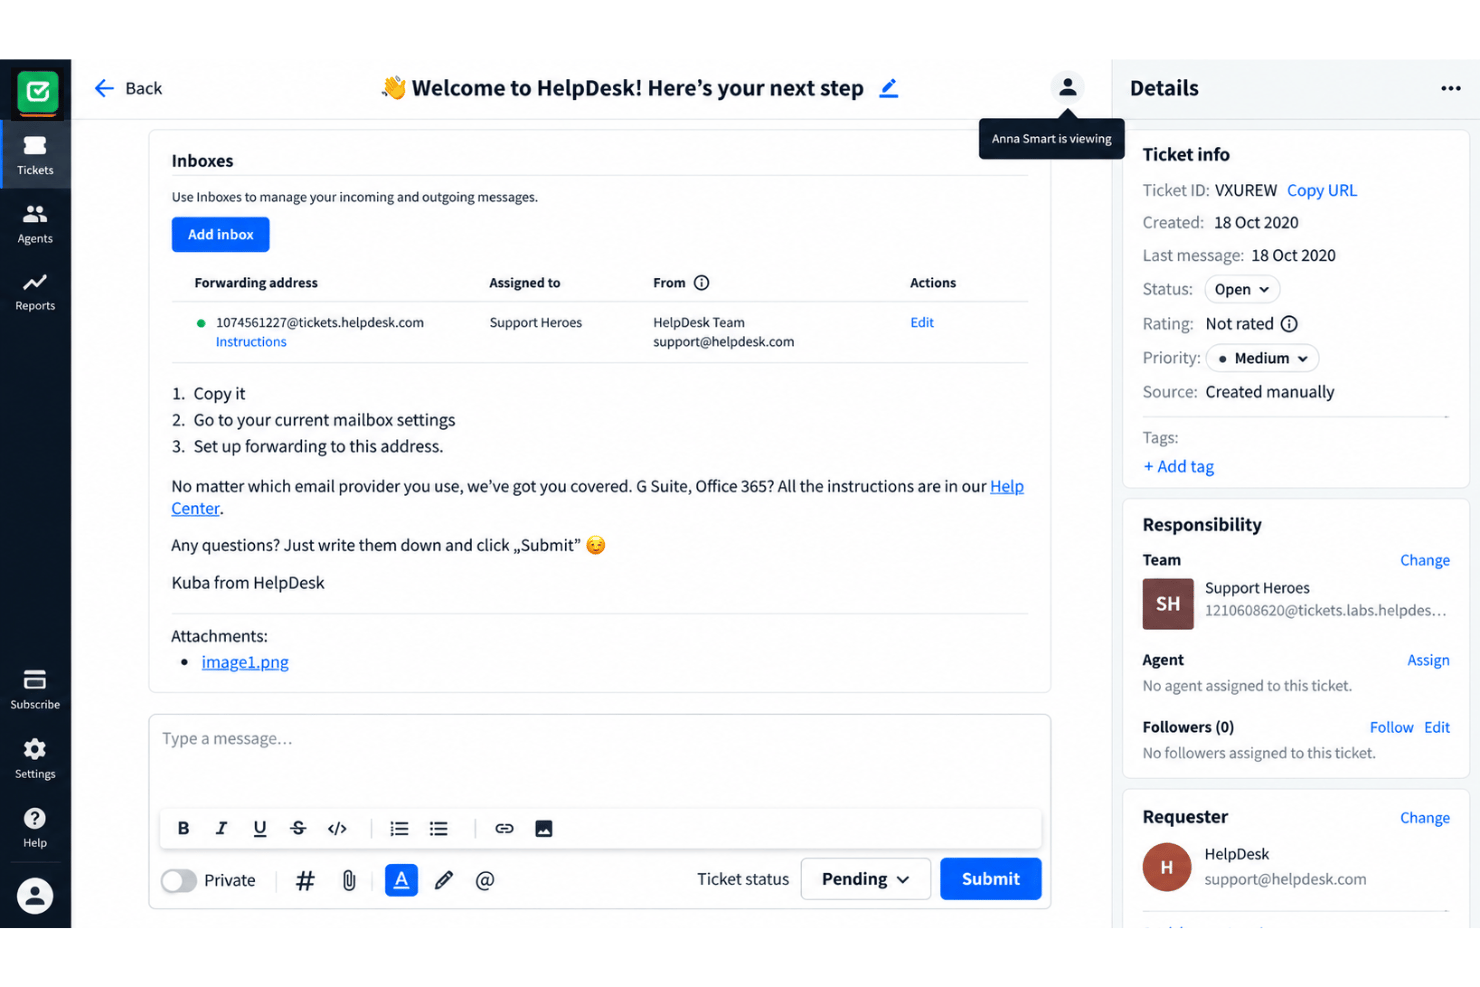Open the Details panel more options menu
1480x987 pixels.
(x=1451, y=88)
